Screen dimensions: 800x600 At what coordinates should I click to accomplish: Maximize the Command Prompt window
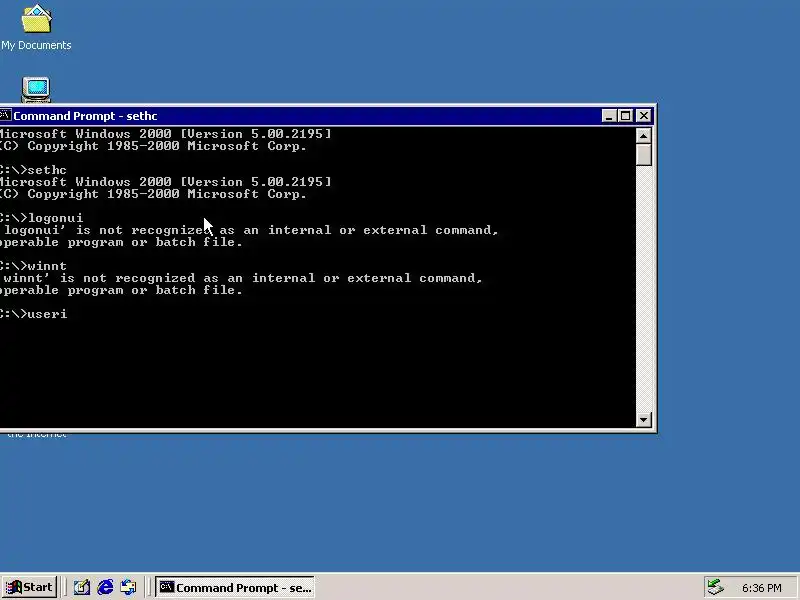point(626,116)
